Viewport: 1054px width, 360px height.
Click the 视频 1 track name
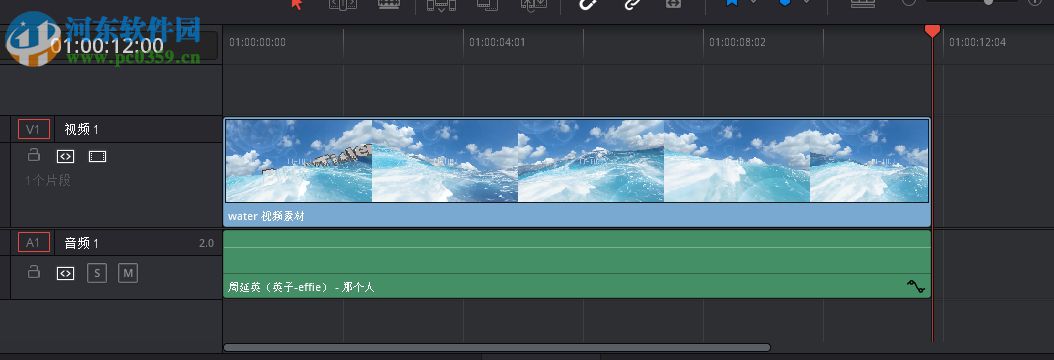click(81, 129)
